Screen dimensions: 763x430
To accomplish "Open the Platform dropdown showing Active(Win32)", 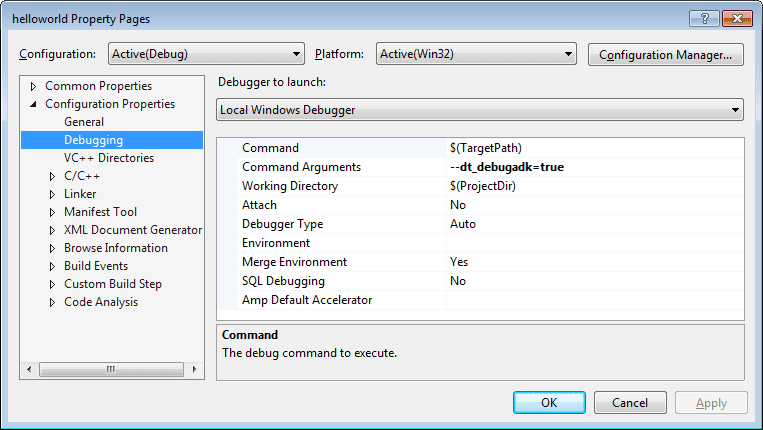I will 476,54.
